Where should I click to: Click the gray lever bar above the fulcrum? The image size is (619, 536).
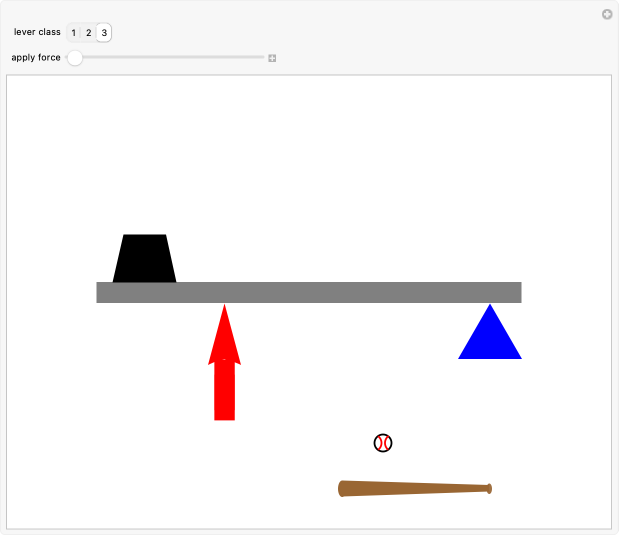tap(490, 292)
